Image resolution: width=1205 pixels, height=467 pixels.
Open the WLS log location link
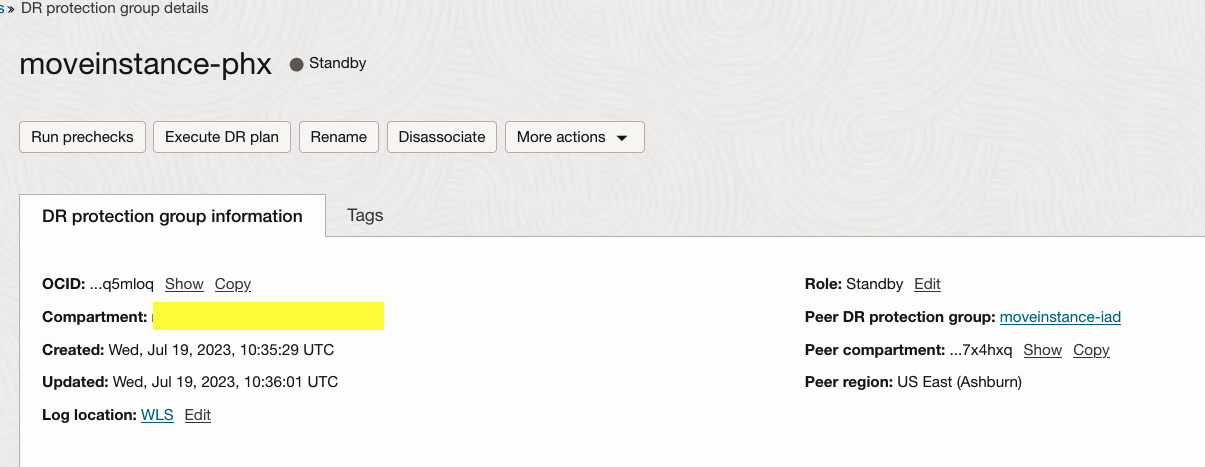(x=157, y=415)
